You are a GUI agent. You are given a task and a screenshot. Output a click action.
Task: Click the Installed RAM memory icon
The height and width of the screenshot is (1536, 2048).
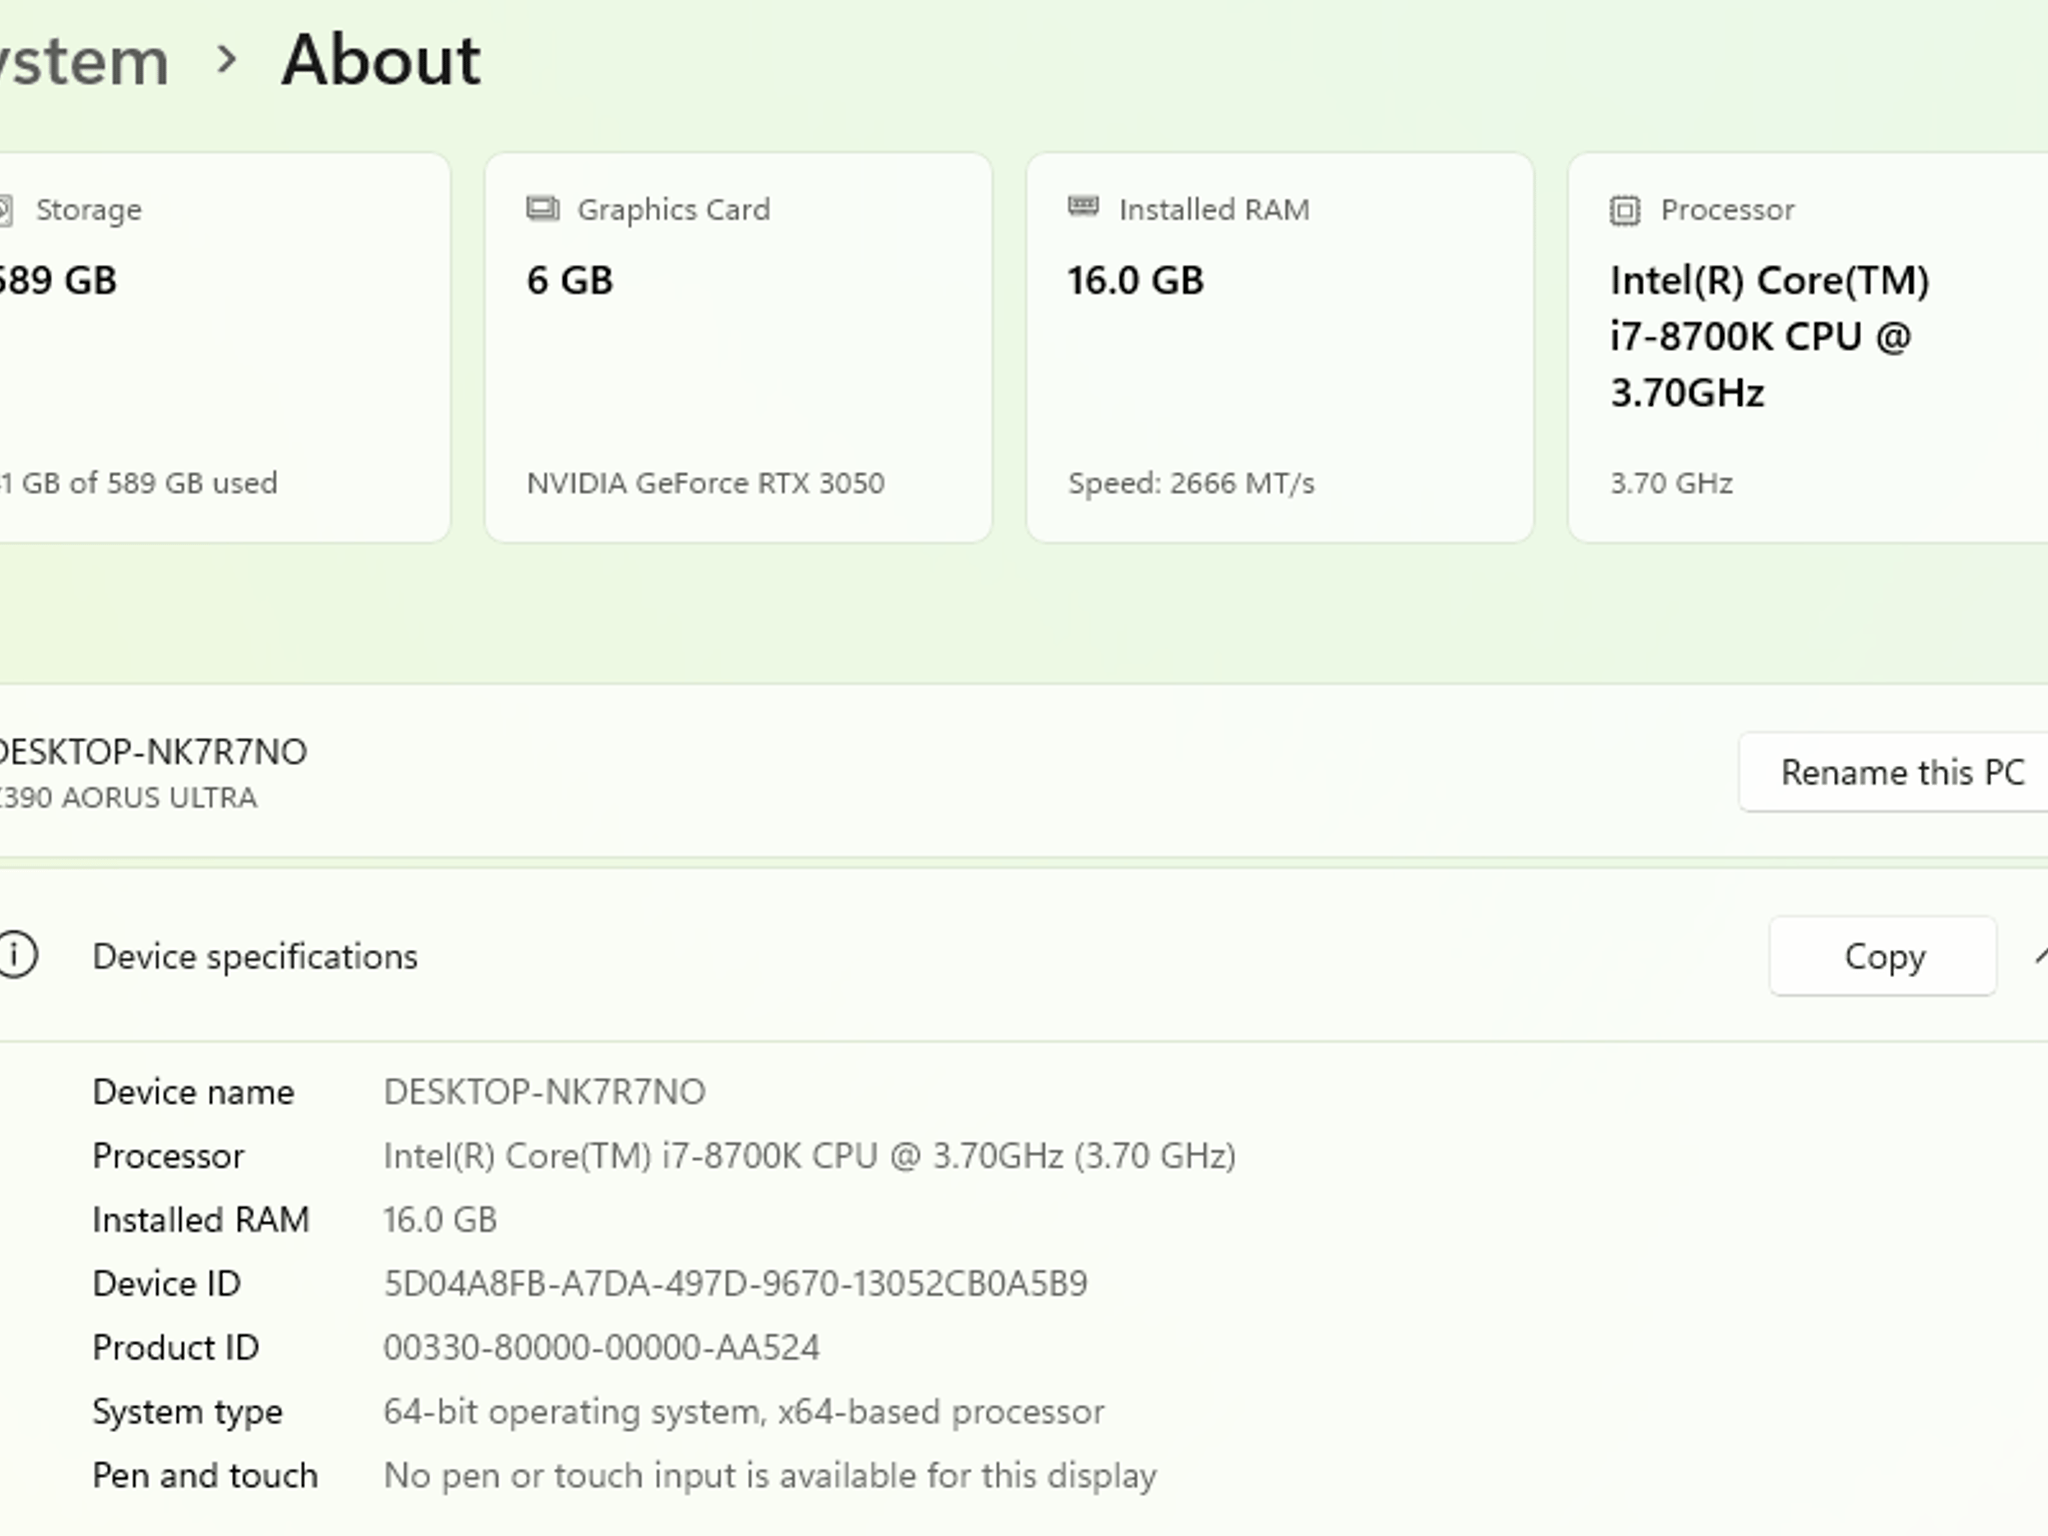(1083, 207)
